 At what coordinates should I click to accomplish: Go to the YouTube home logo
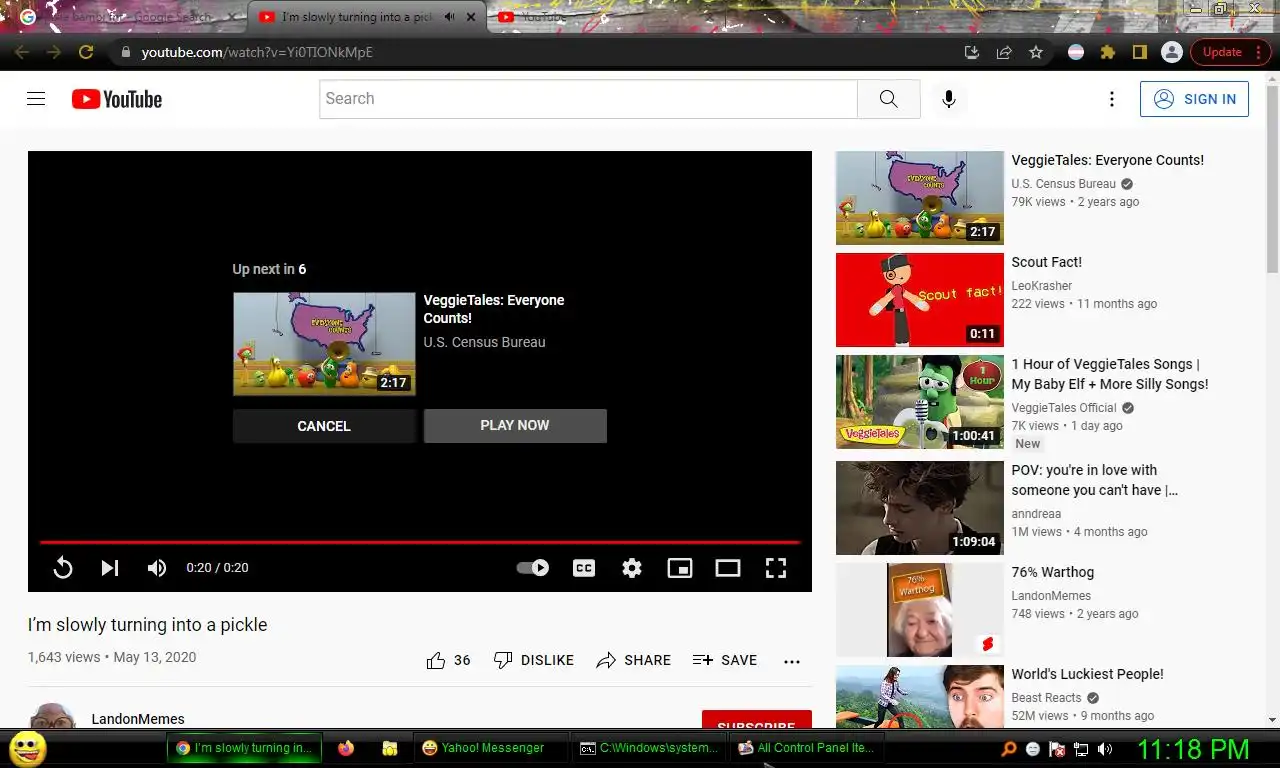pos(117,99)
